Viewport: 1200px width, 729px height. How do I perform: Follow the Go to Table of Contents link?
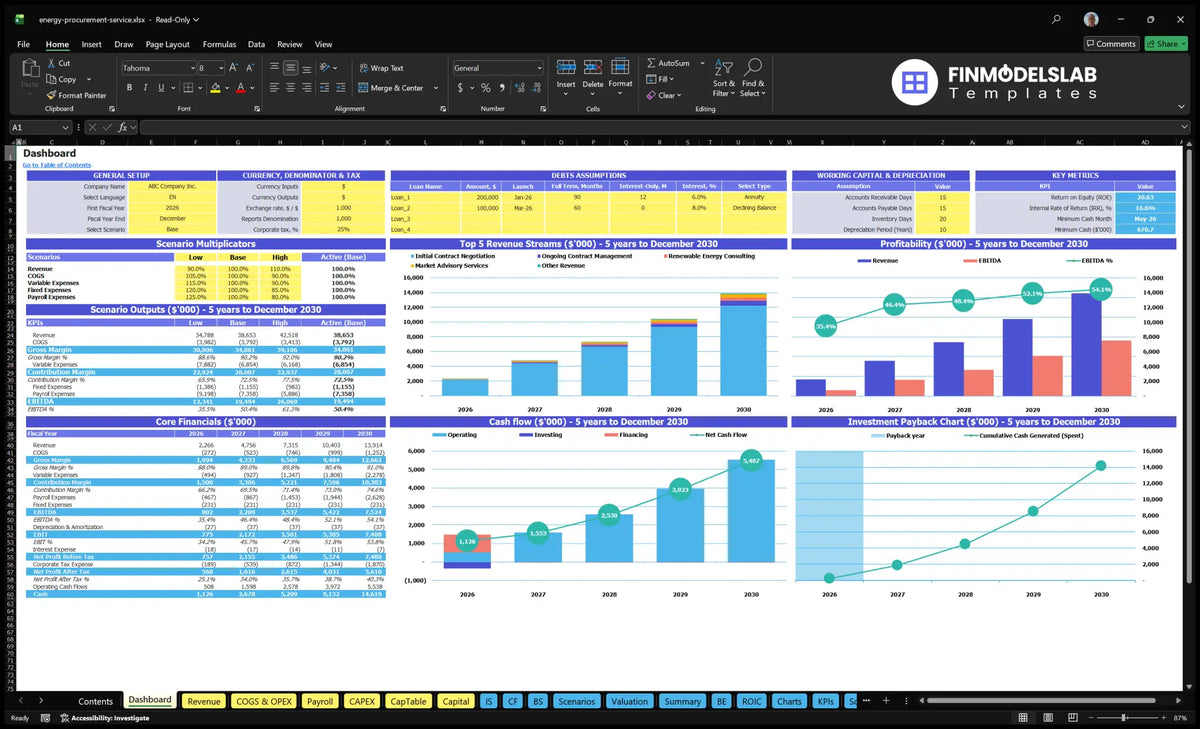click(x=57, y=165)
